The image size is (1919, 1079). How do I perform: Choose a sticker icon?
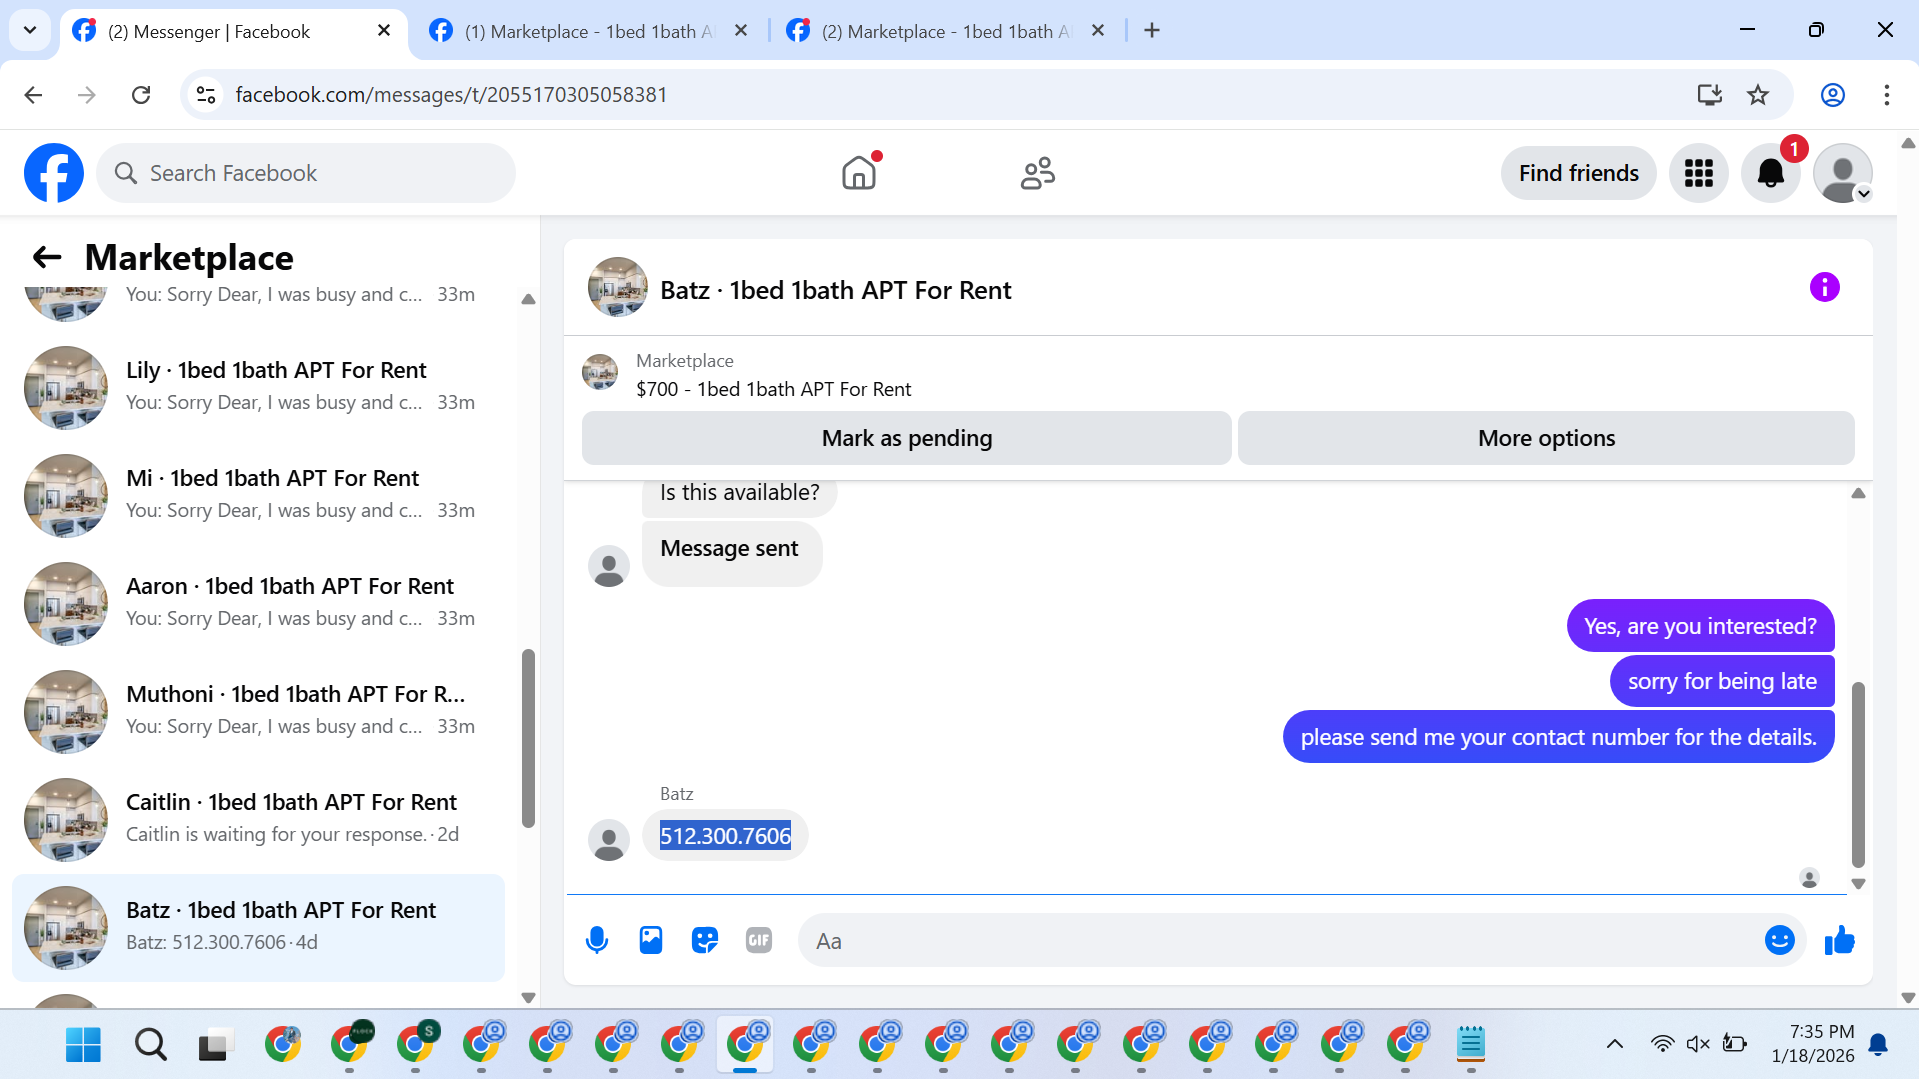point(705,941)
